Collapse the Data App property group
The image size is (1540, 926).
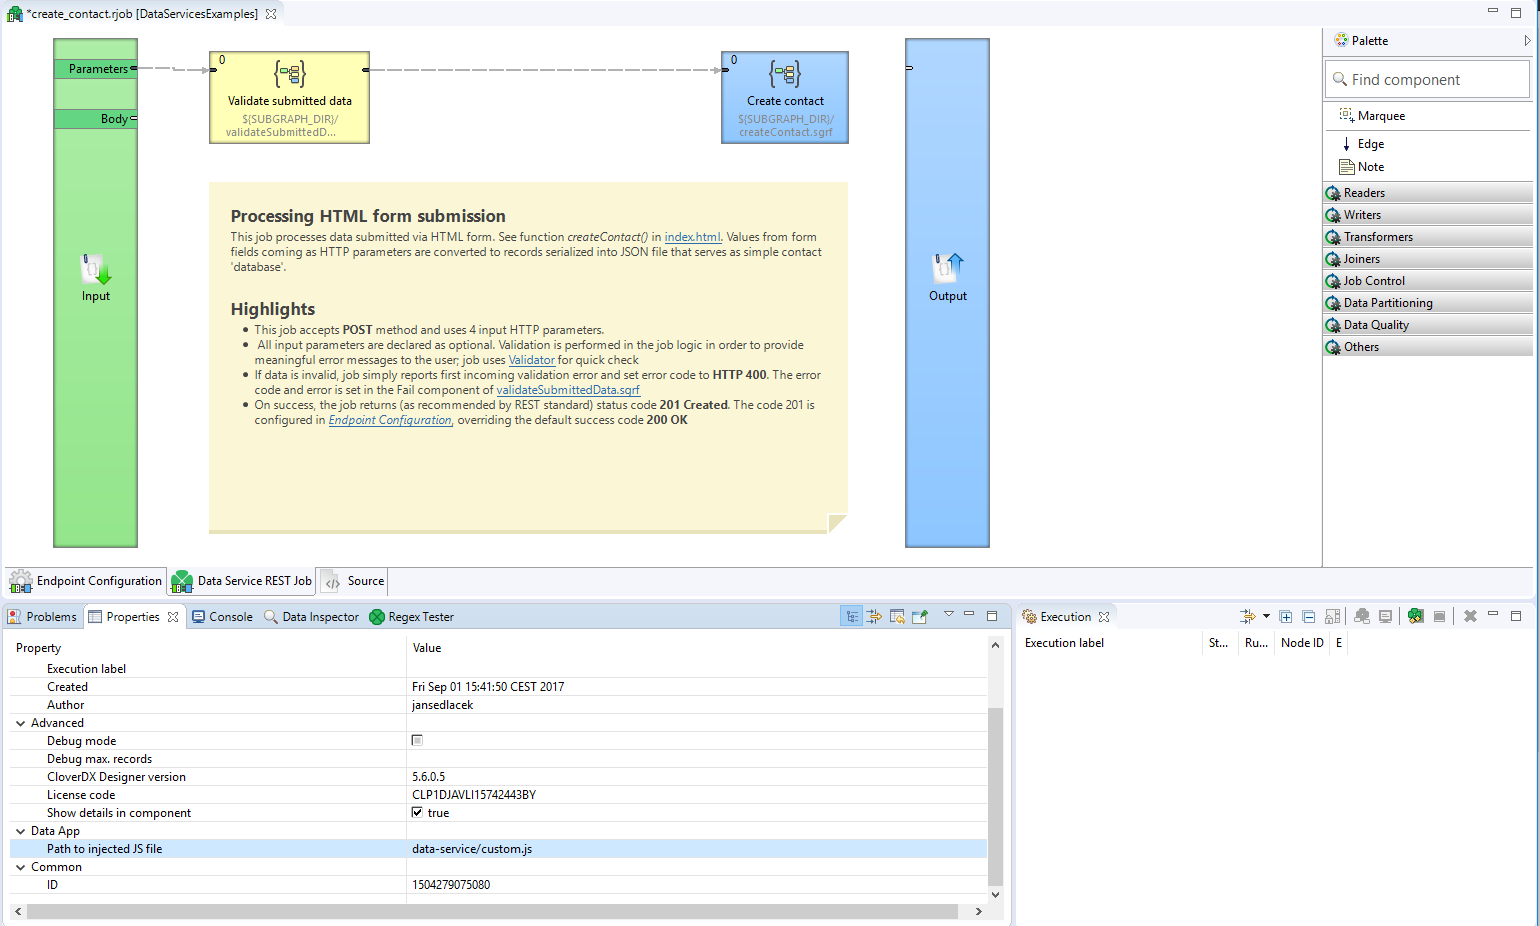pyautogui.click(x=21, y=831)
